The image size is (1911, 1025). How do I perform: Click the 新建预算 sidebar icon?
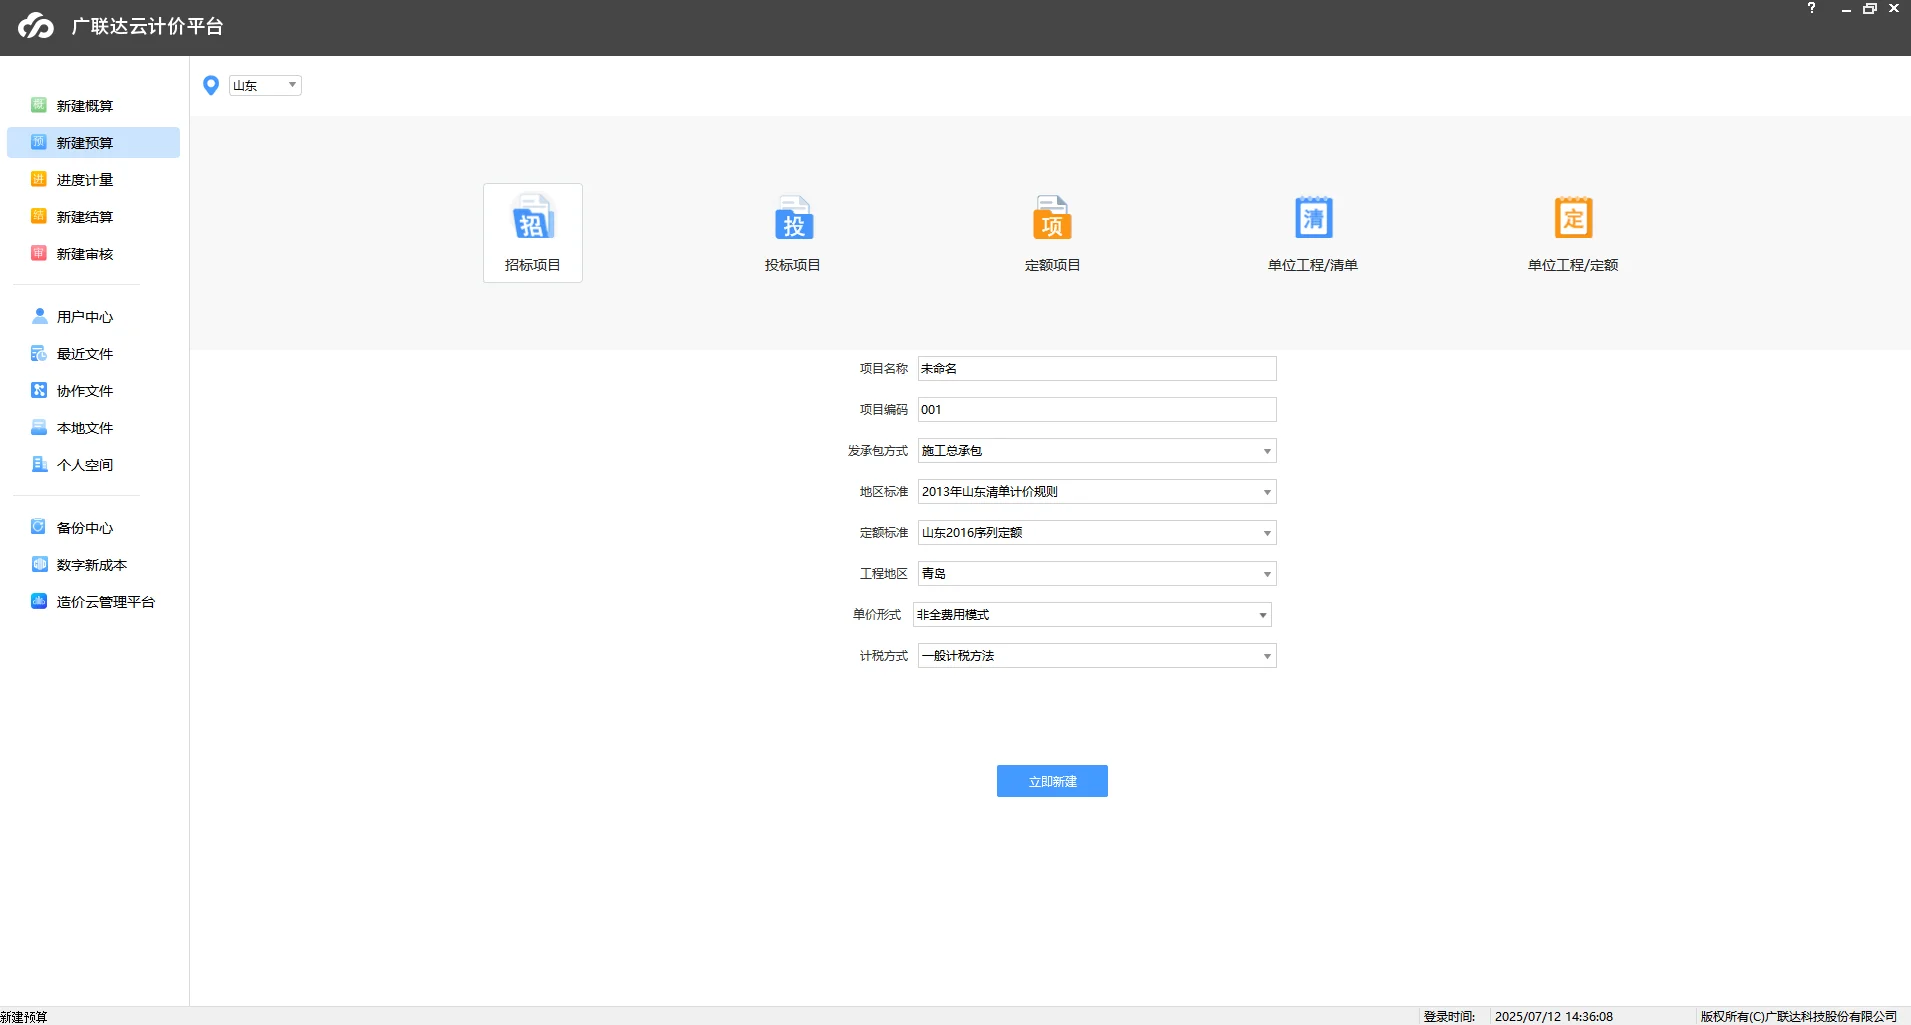click(39, 142)
